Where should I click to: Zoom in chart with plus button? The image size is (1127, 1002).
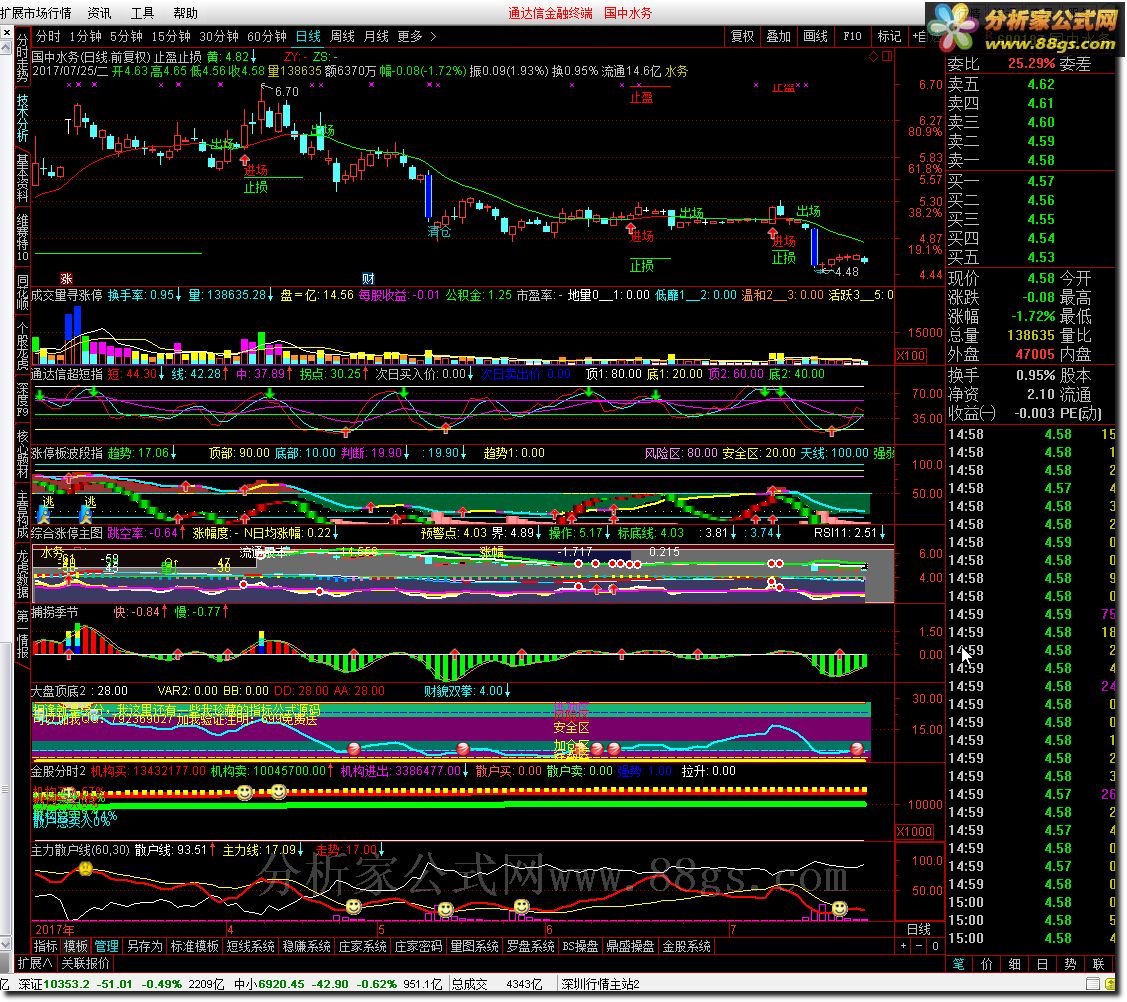903,946
